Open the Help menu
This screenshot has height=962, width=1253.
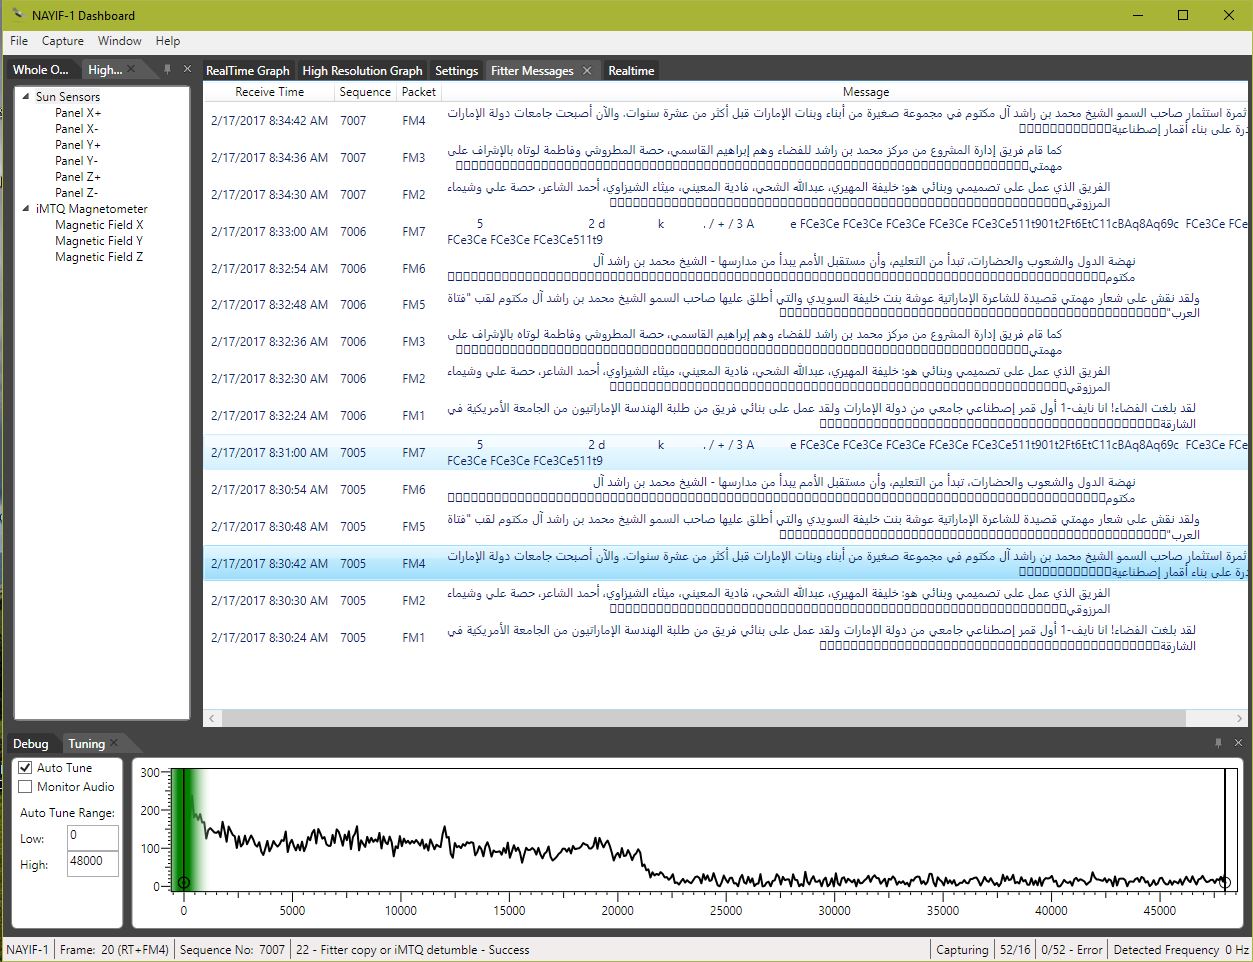click(168, 41)
